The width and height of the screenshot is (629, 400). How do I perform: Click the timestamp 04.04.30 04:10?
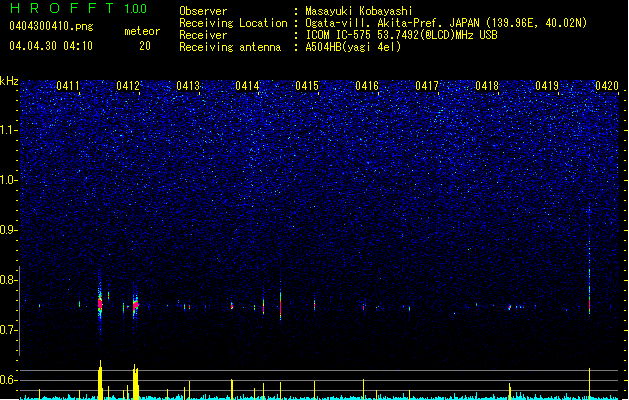(51, 46)
